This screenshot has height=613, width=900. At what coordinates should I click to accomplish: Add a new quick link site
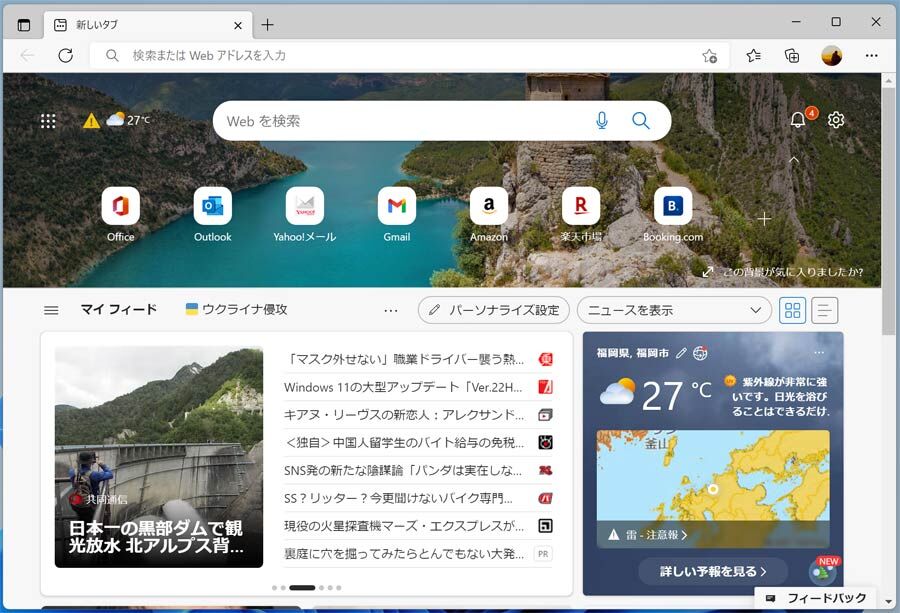[764, 219]
